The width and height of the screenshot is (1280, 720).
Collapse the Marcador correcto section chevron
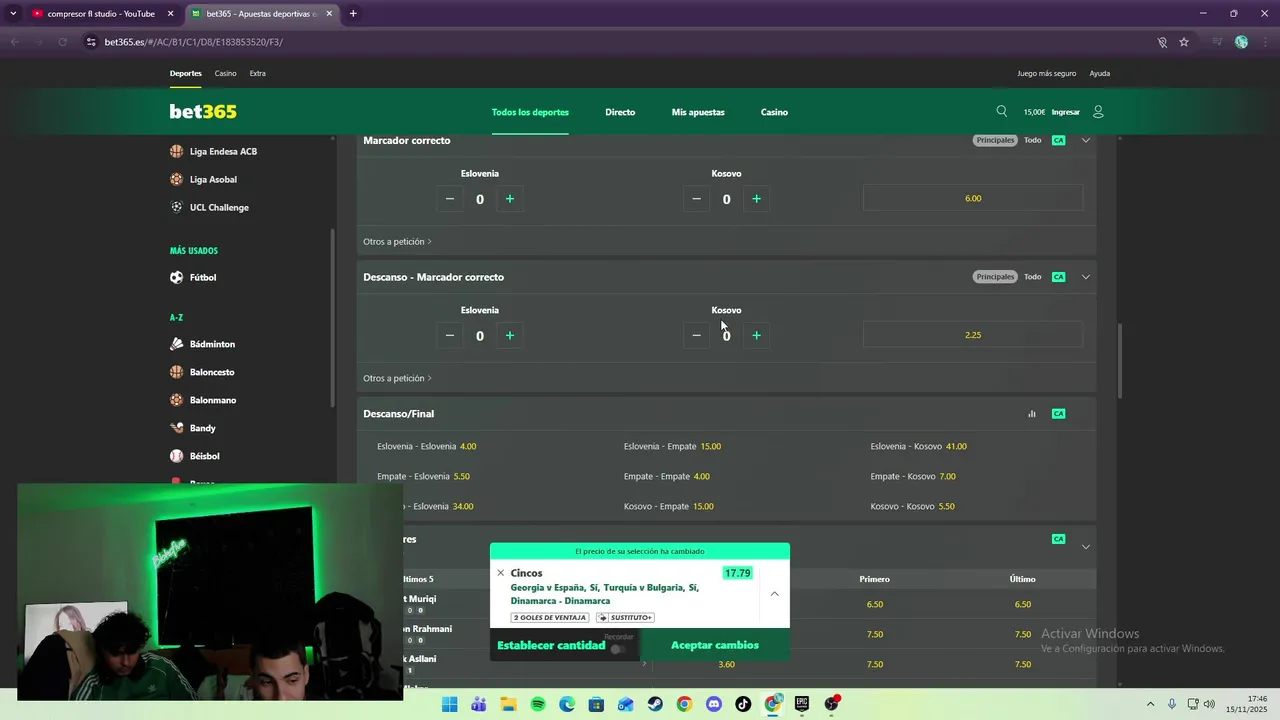click(x=1086, y=140)
